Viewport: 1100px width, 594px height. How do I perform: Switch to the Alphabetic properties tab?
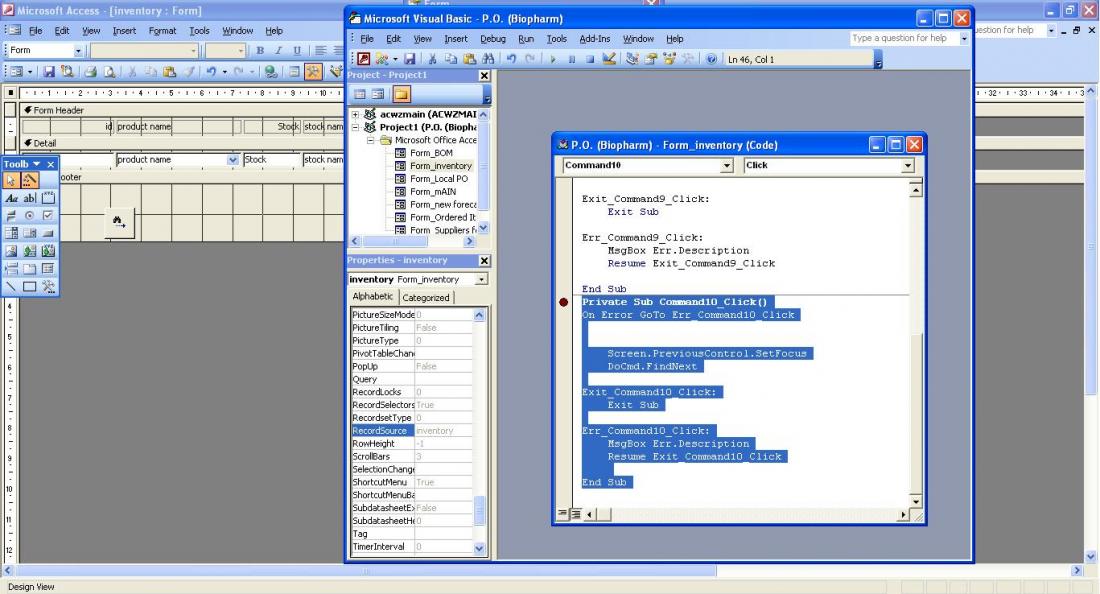click(373, 297)
